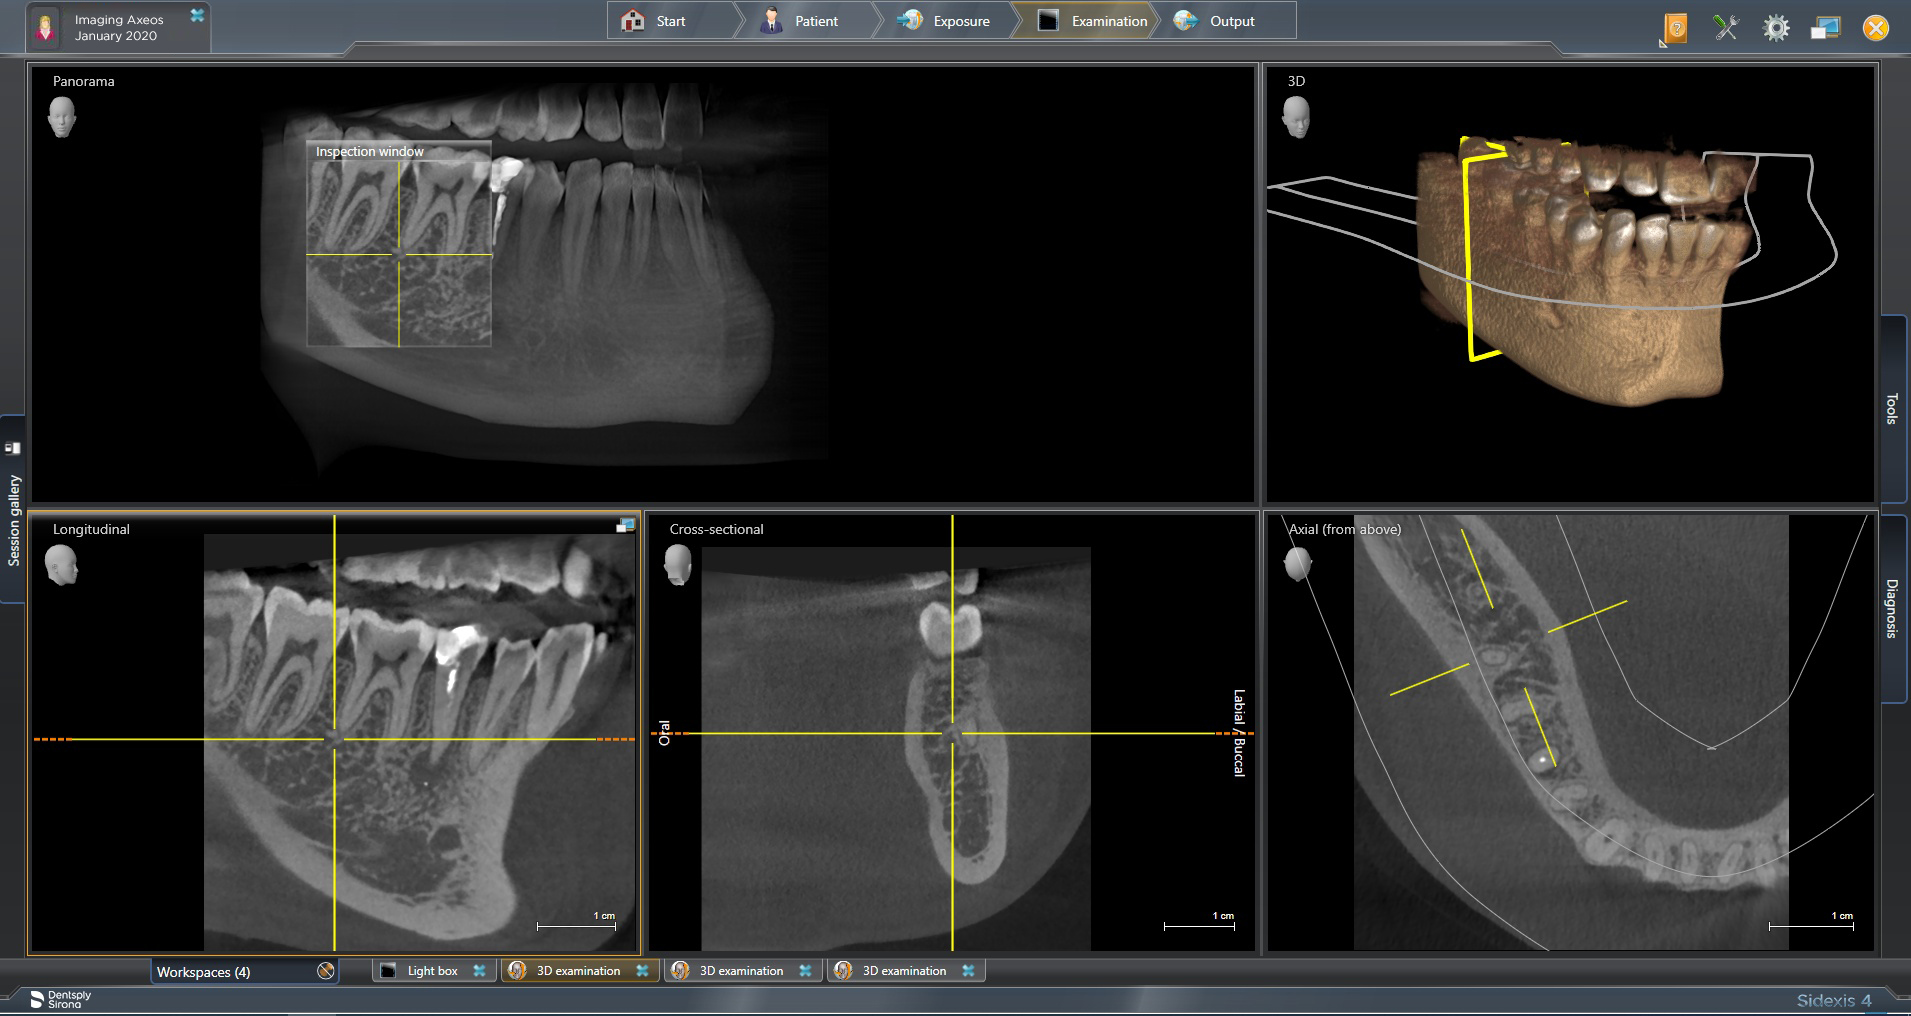Toggle the Workspaces lock icon
The image size is (1911, 1016).
325,971
